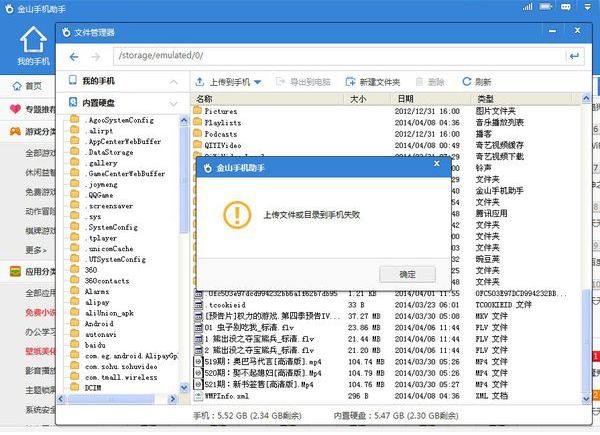Select the [预告片]权力的游戏 MKV file

click(x=386, y=316)
